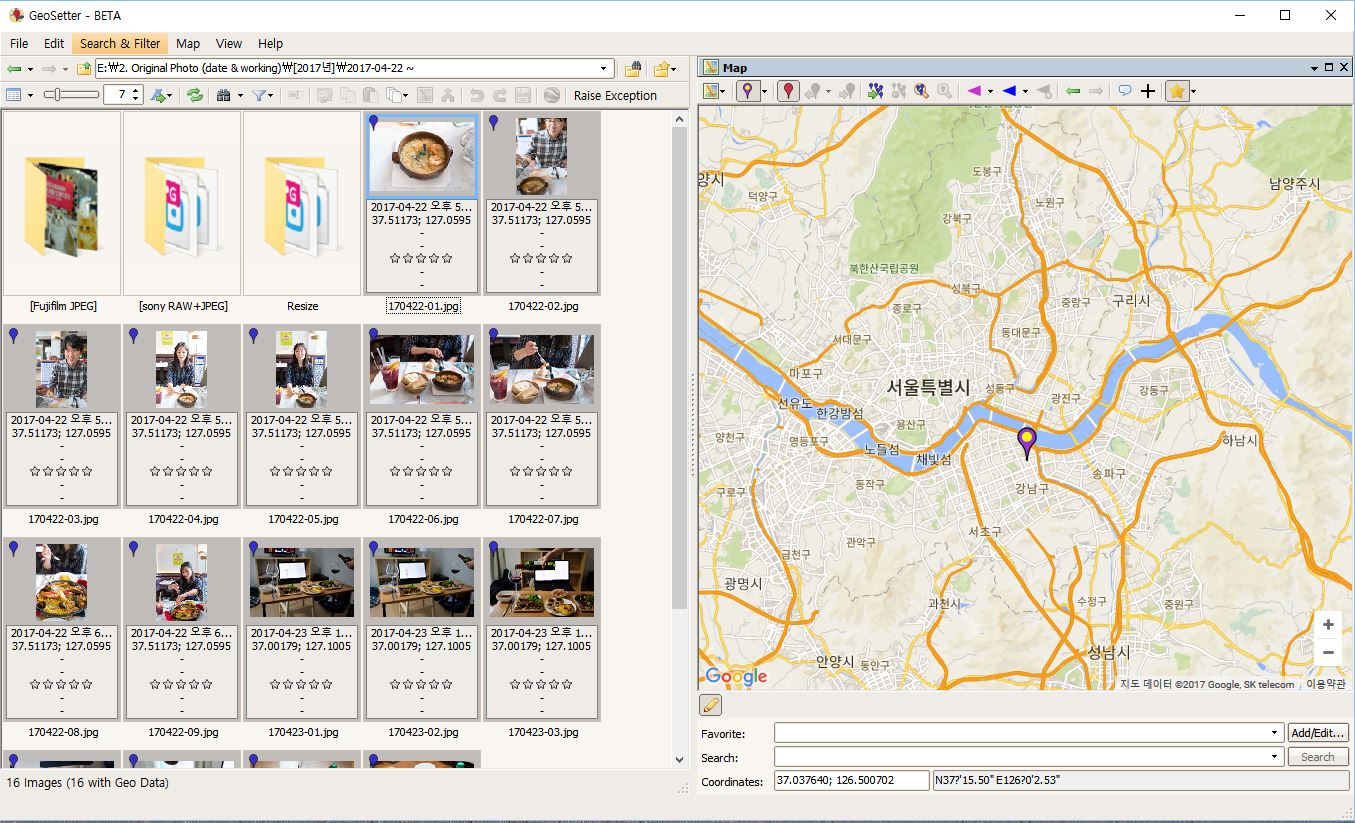Image resolution: width=1355 pixels, height=823 pixels.
Task: Click the speech bubble icon in map toolbar
Action: (1124, 91)
